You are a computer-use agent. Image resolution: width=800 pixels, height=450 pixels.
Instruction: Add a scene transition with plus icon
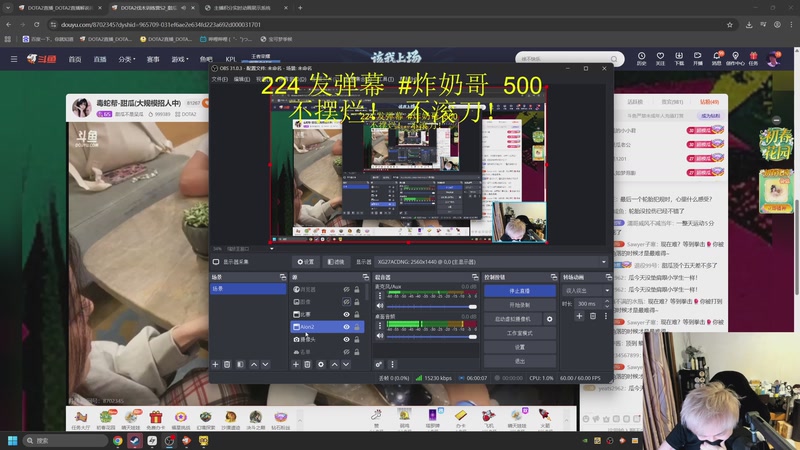click(579, 316)
